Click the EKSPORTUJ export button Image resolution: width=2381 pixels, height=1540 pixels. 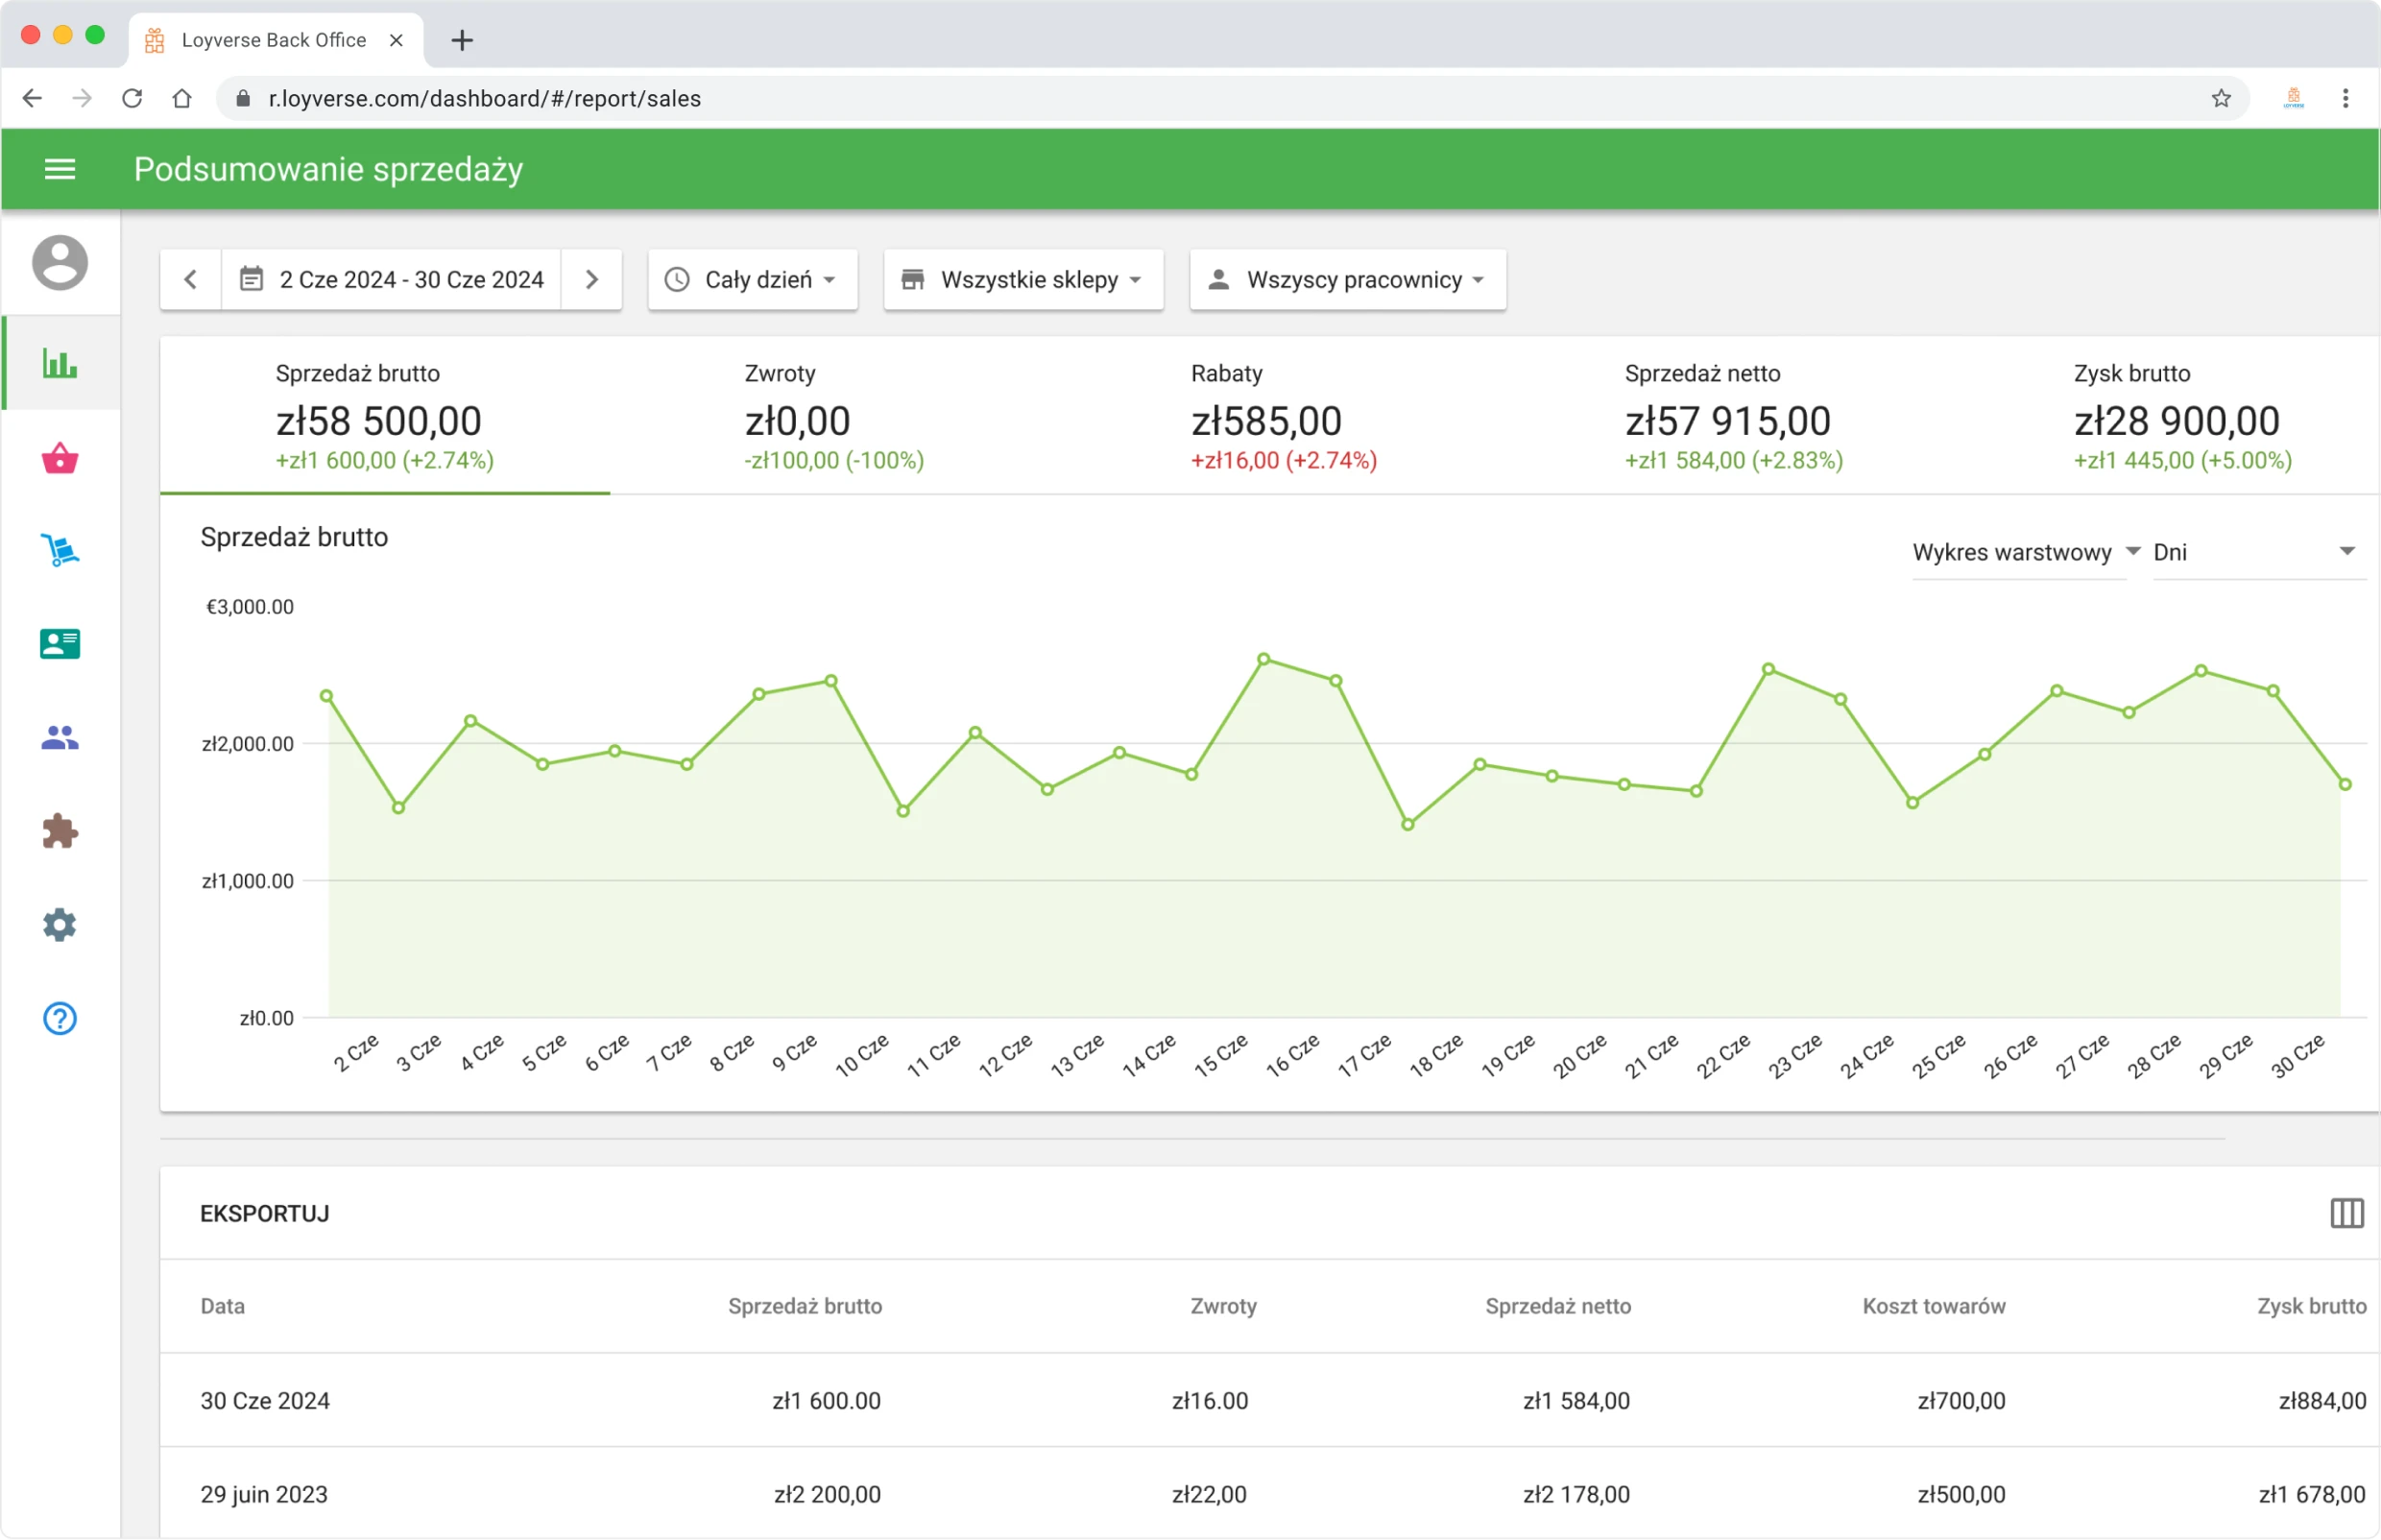tap(264, 1213)
